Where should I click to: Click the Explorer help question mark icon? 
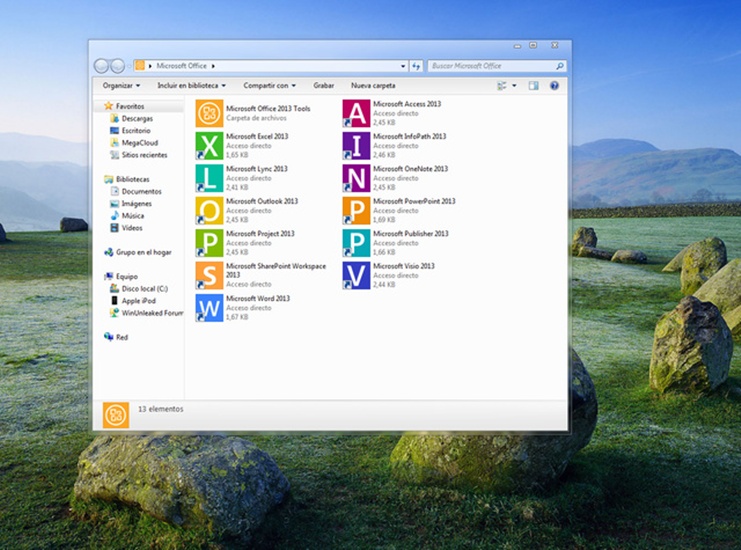[554, 86]
